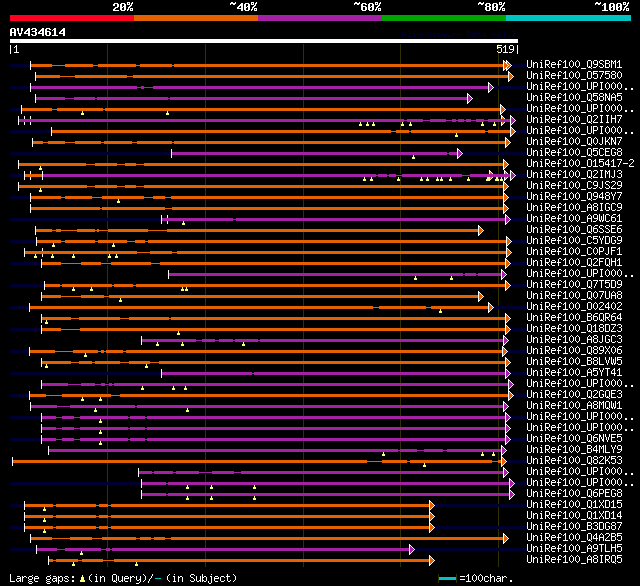The width and height of the screenshot is (640, 586).
Task: Click the red 20% identity legend segment
Action: pyautogui.click(x=72, y=18)
